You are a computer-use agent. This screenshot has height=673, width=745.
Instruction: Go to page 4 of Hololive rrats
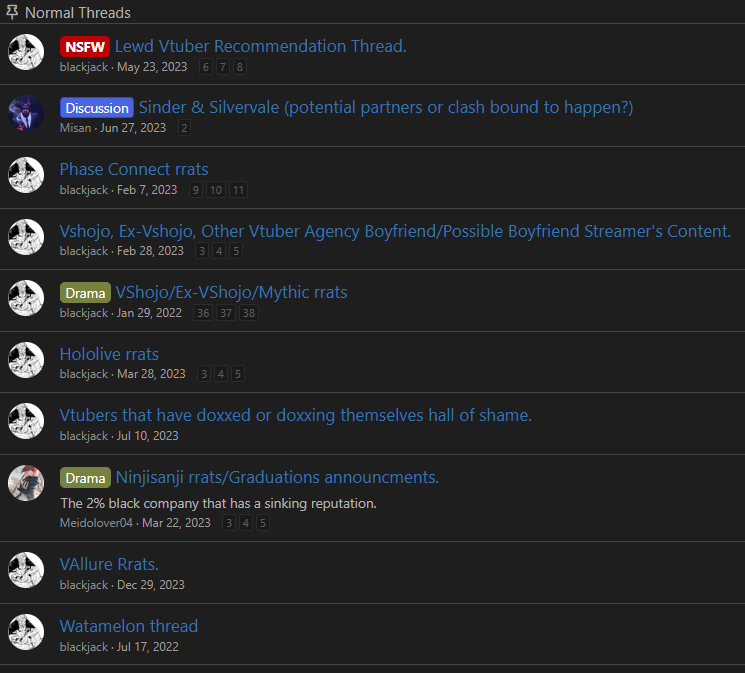221,374
